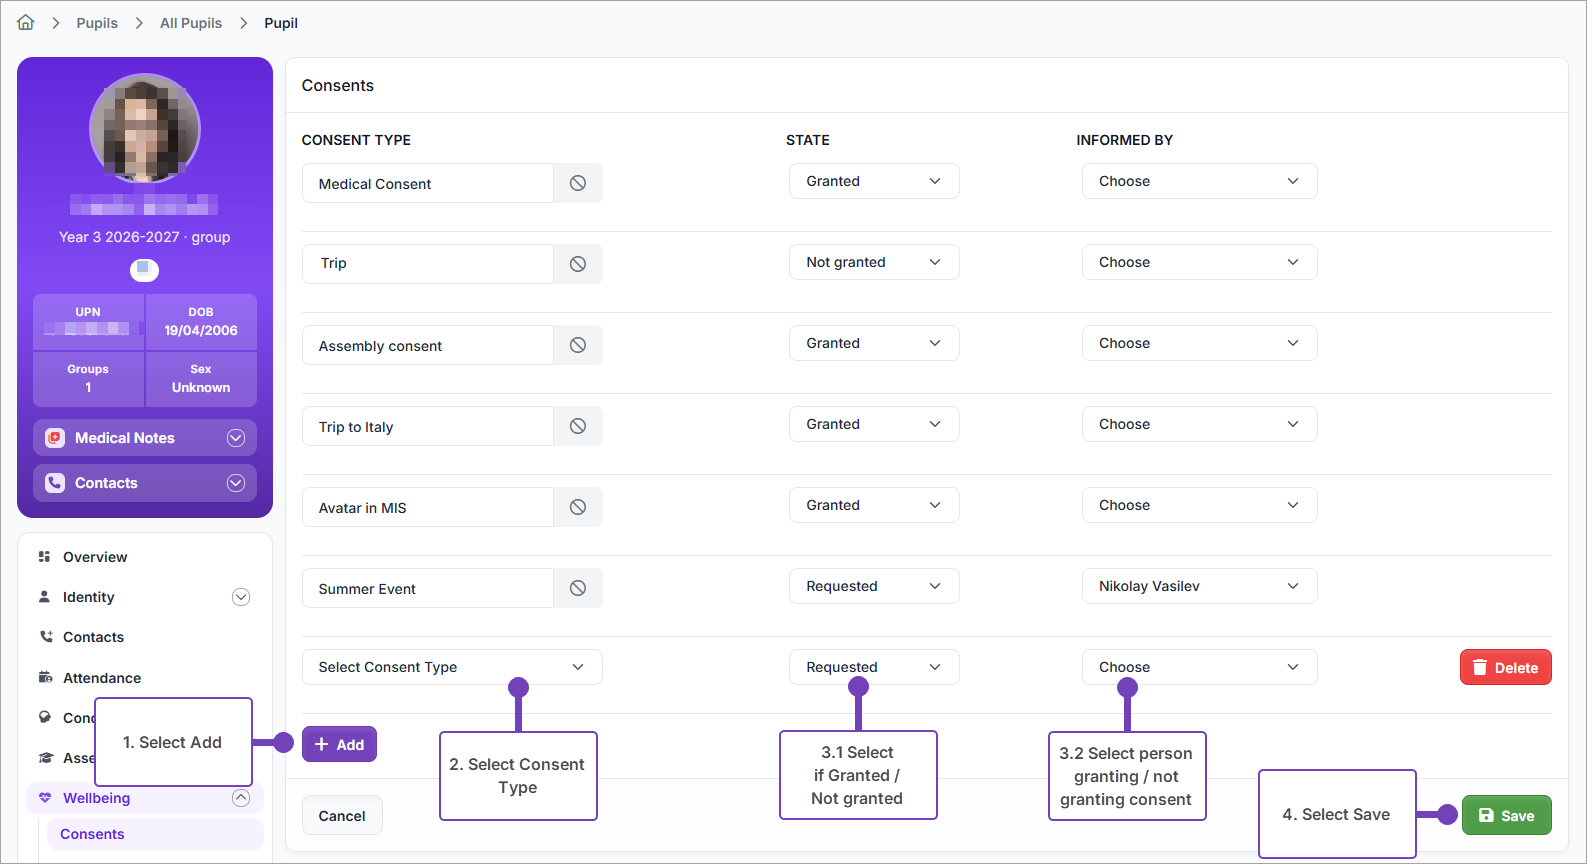Go to home via breadcrumb house icon
The height and width of the screenshot is (864, 1587).
pos(26,22)
